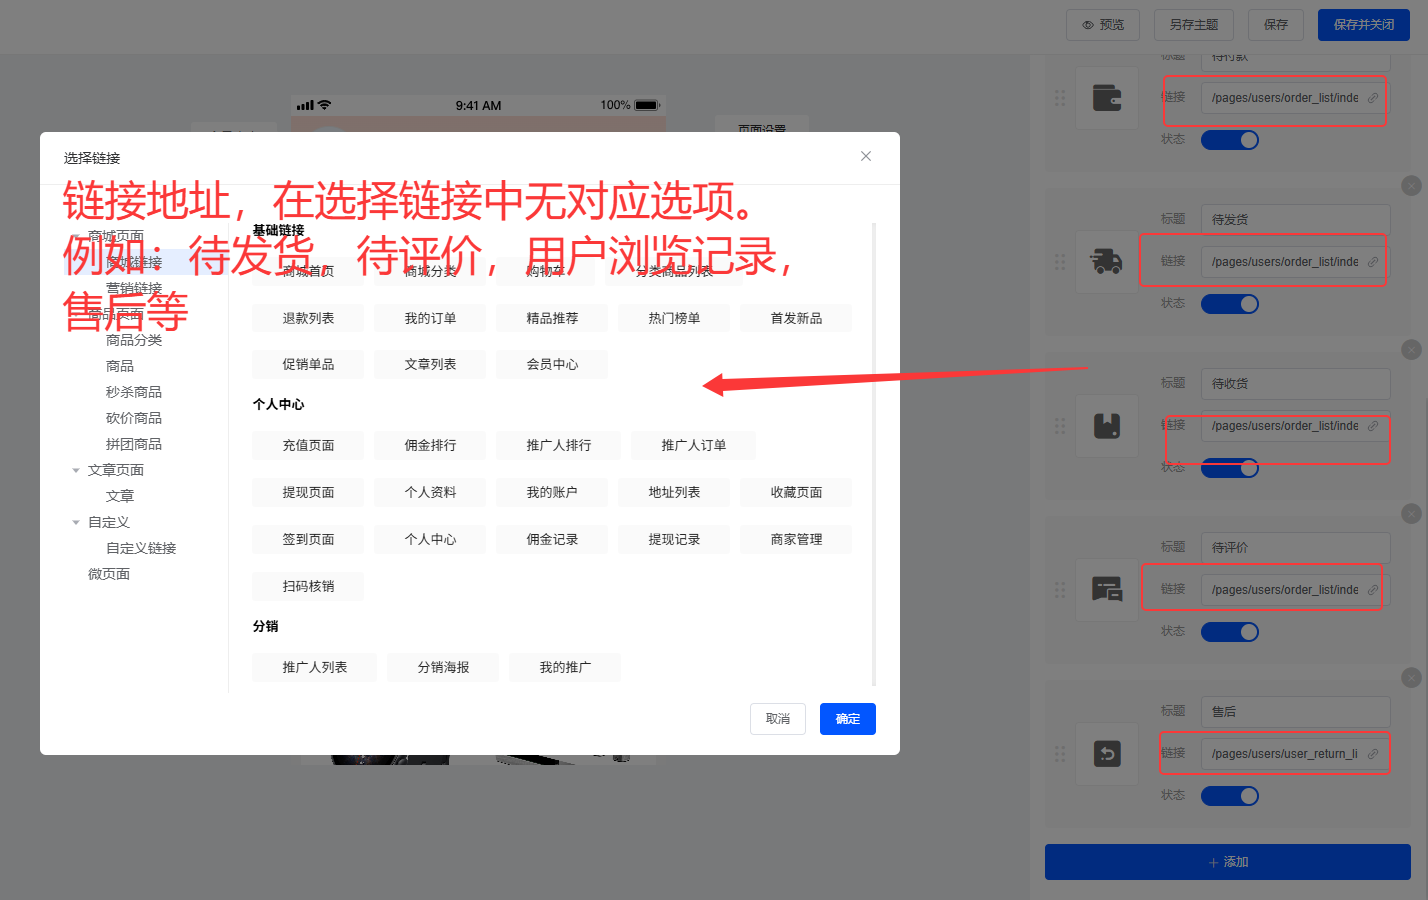The height and width of the screenshot is (900, 1428).
Task: Collapse the 自定义 tree node arrow
Action: click(x=76, y=522)
